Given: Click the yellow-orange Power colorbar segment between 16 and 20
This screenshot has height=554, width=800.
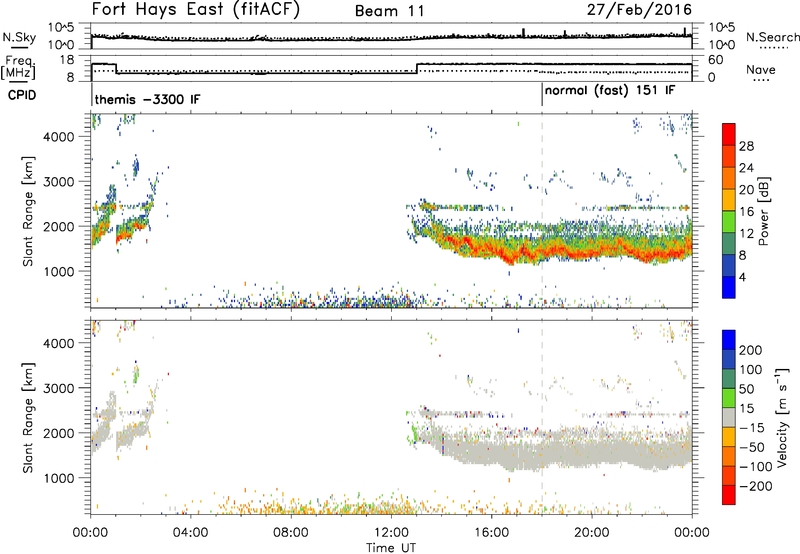Looking at the screenshot, I should pos(729,200).
